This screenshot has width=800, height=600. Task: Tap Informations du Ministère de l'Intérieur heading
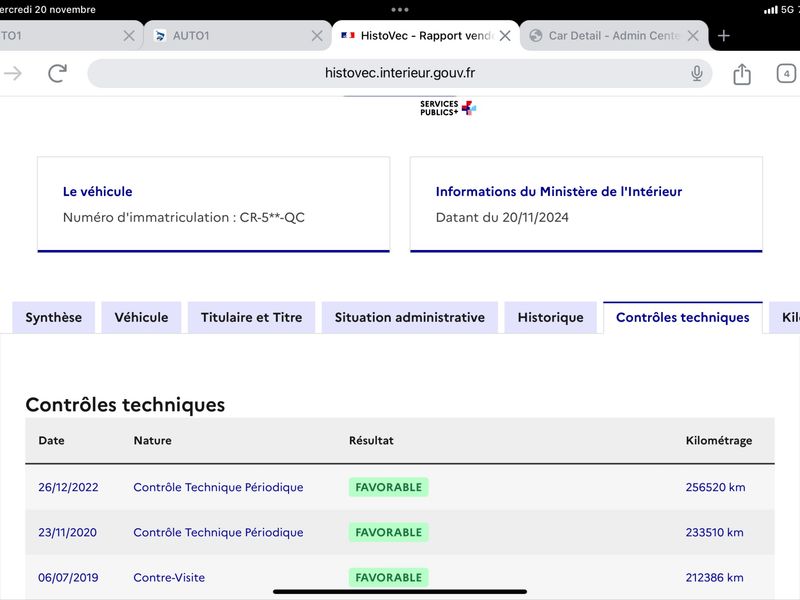[x=559, y=191]
